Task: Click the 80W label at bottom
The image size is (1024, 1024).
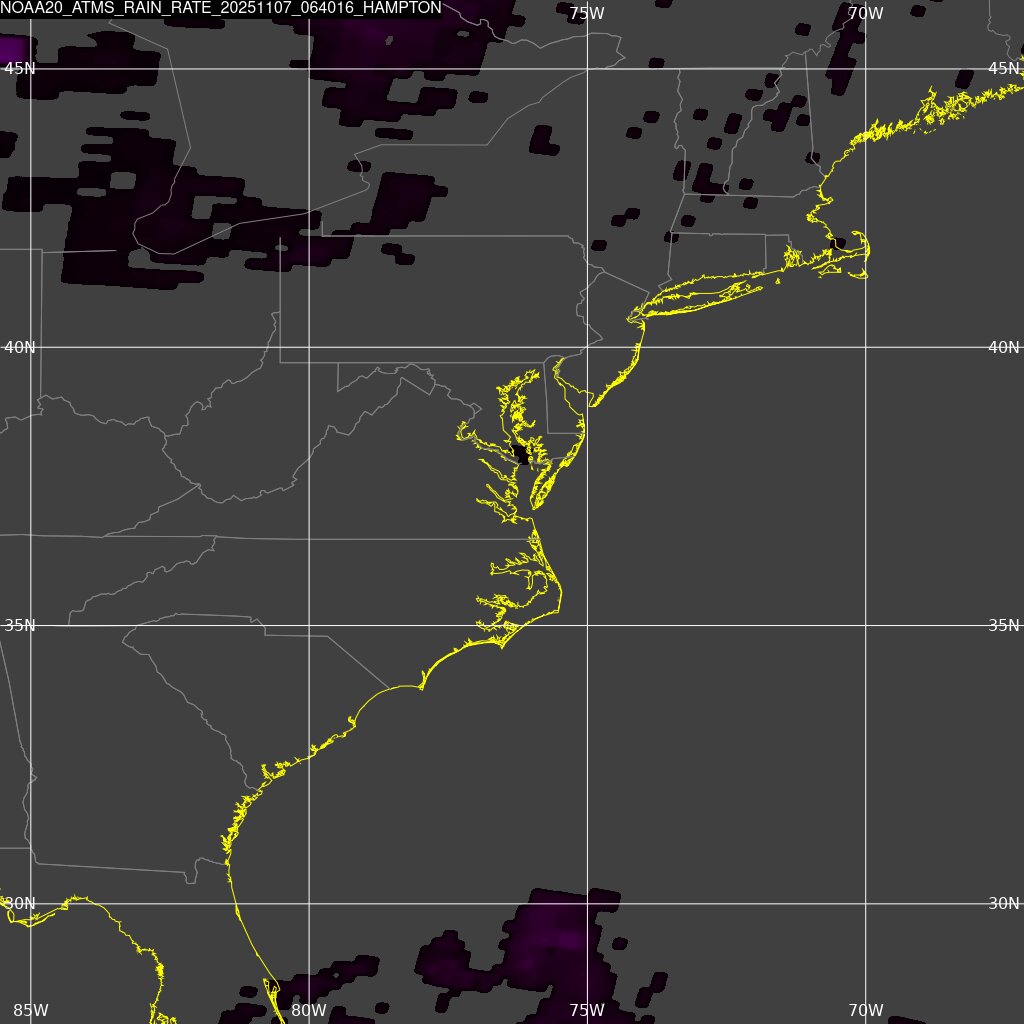Action: [308, 1011]
